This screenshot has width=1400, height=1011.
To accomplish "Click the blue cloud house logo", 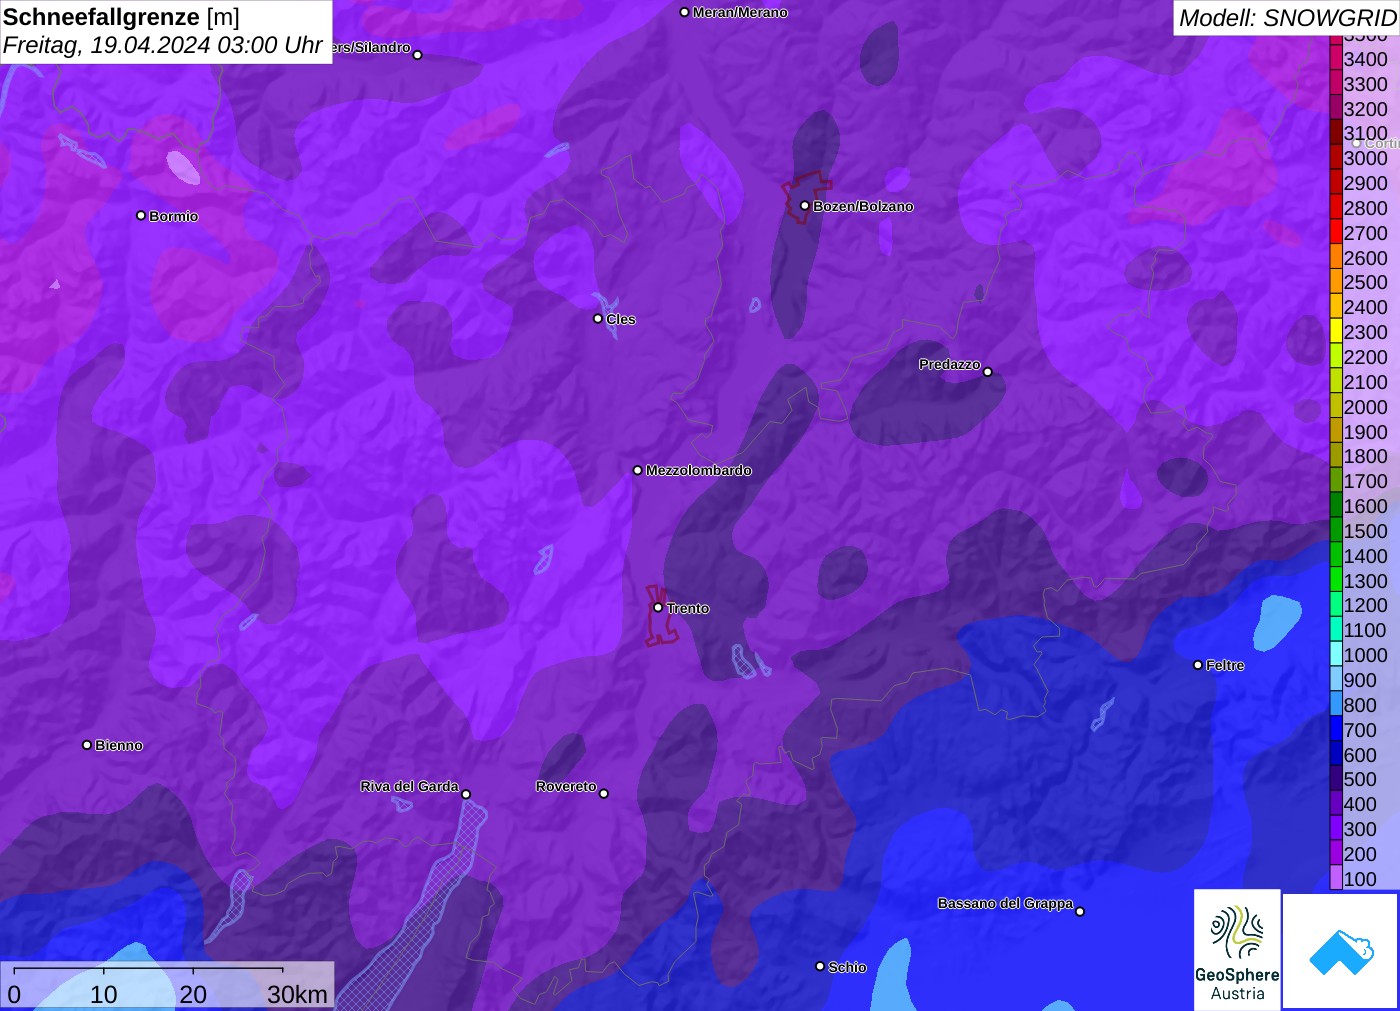I will click(1341, 951).
